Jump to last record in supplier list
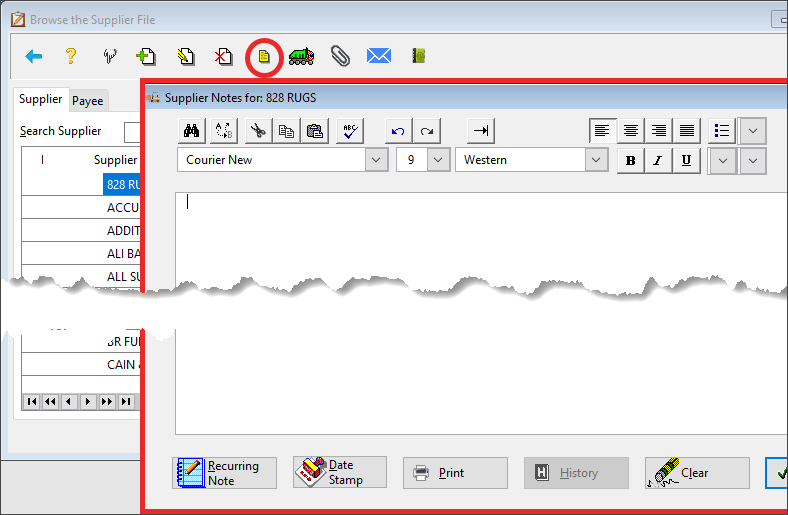 (126, 401)
